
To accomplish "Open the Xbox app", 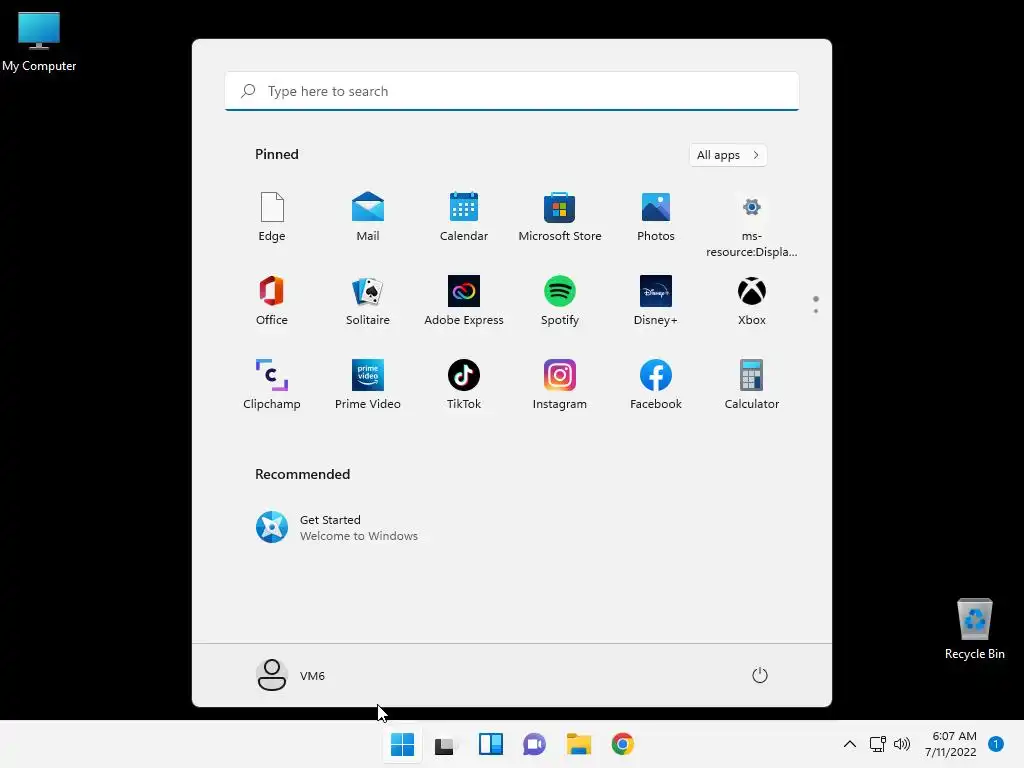I will click(752, 301).
